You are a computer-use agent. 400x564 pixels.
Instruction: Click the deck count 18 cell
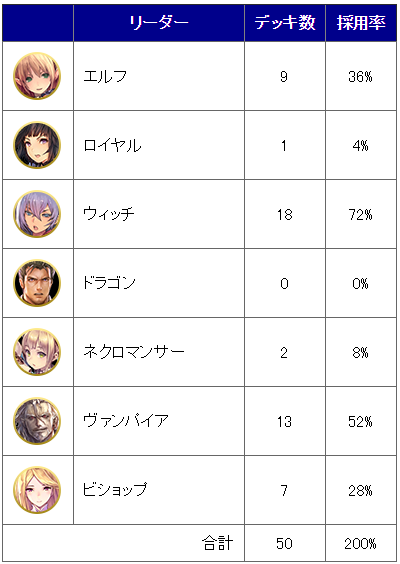click(285, 214)
